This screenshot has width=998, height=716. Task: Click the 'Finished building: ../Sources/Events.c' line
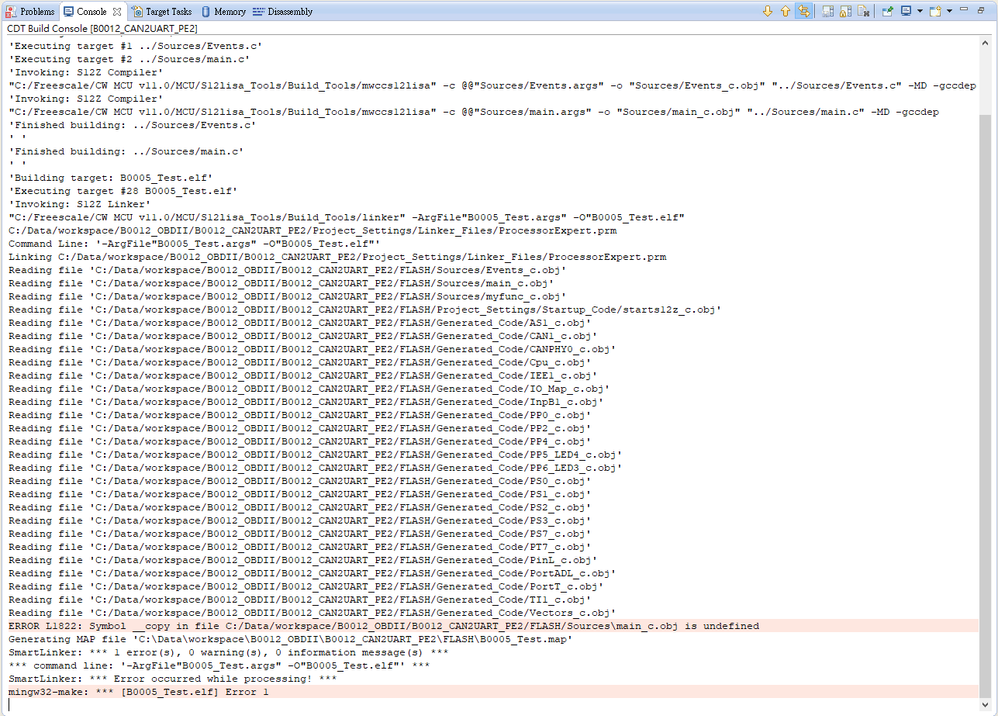point(132,125)
